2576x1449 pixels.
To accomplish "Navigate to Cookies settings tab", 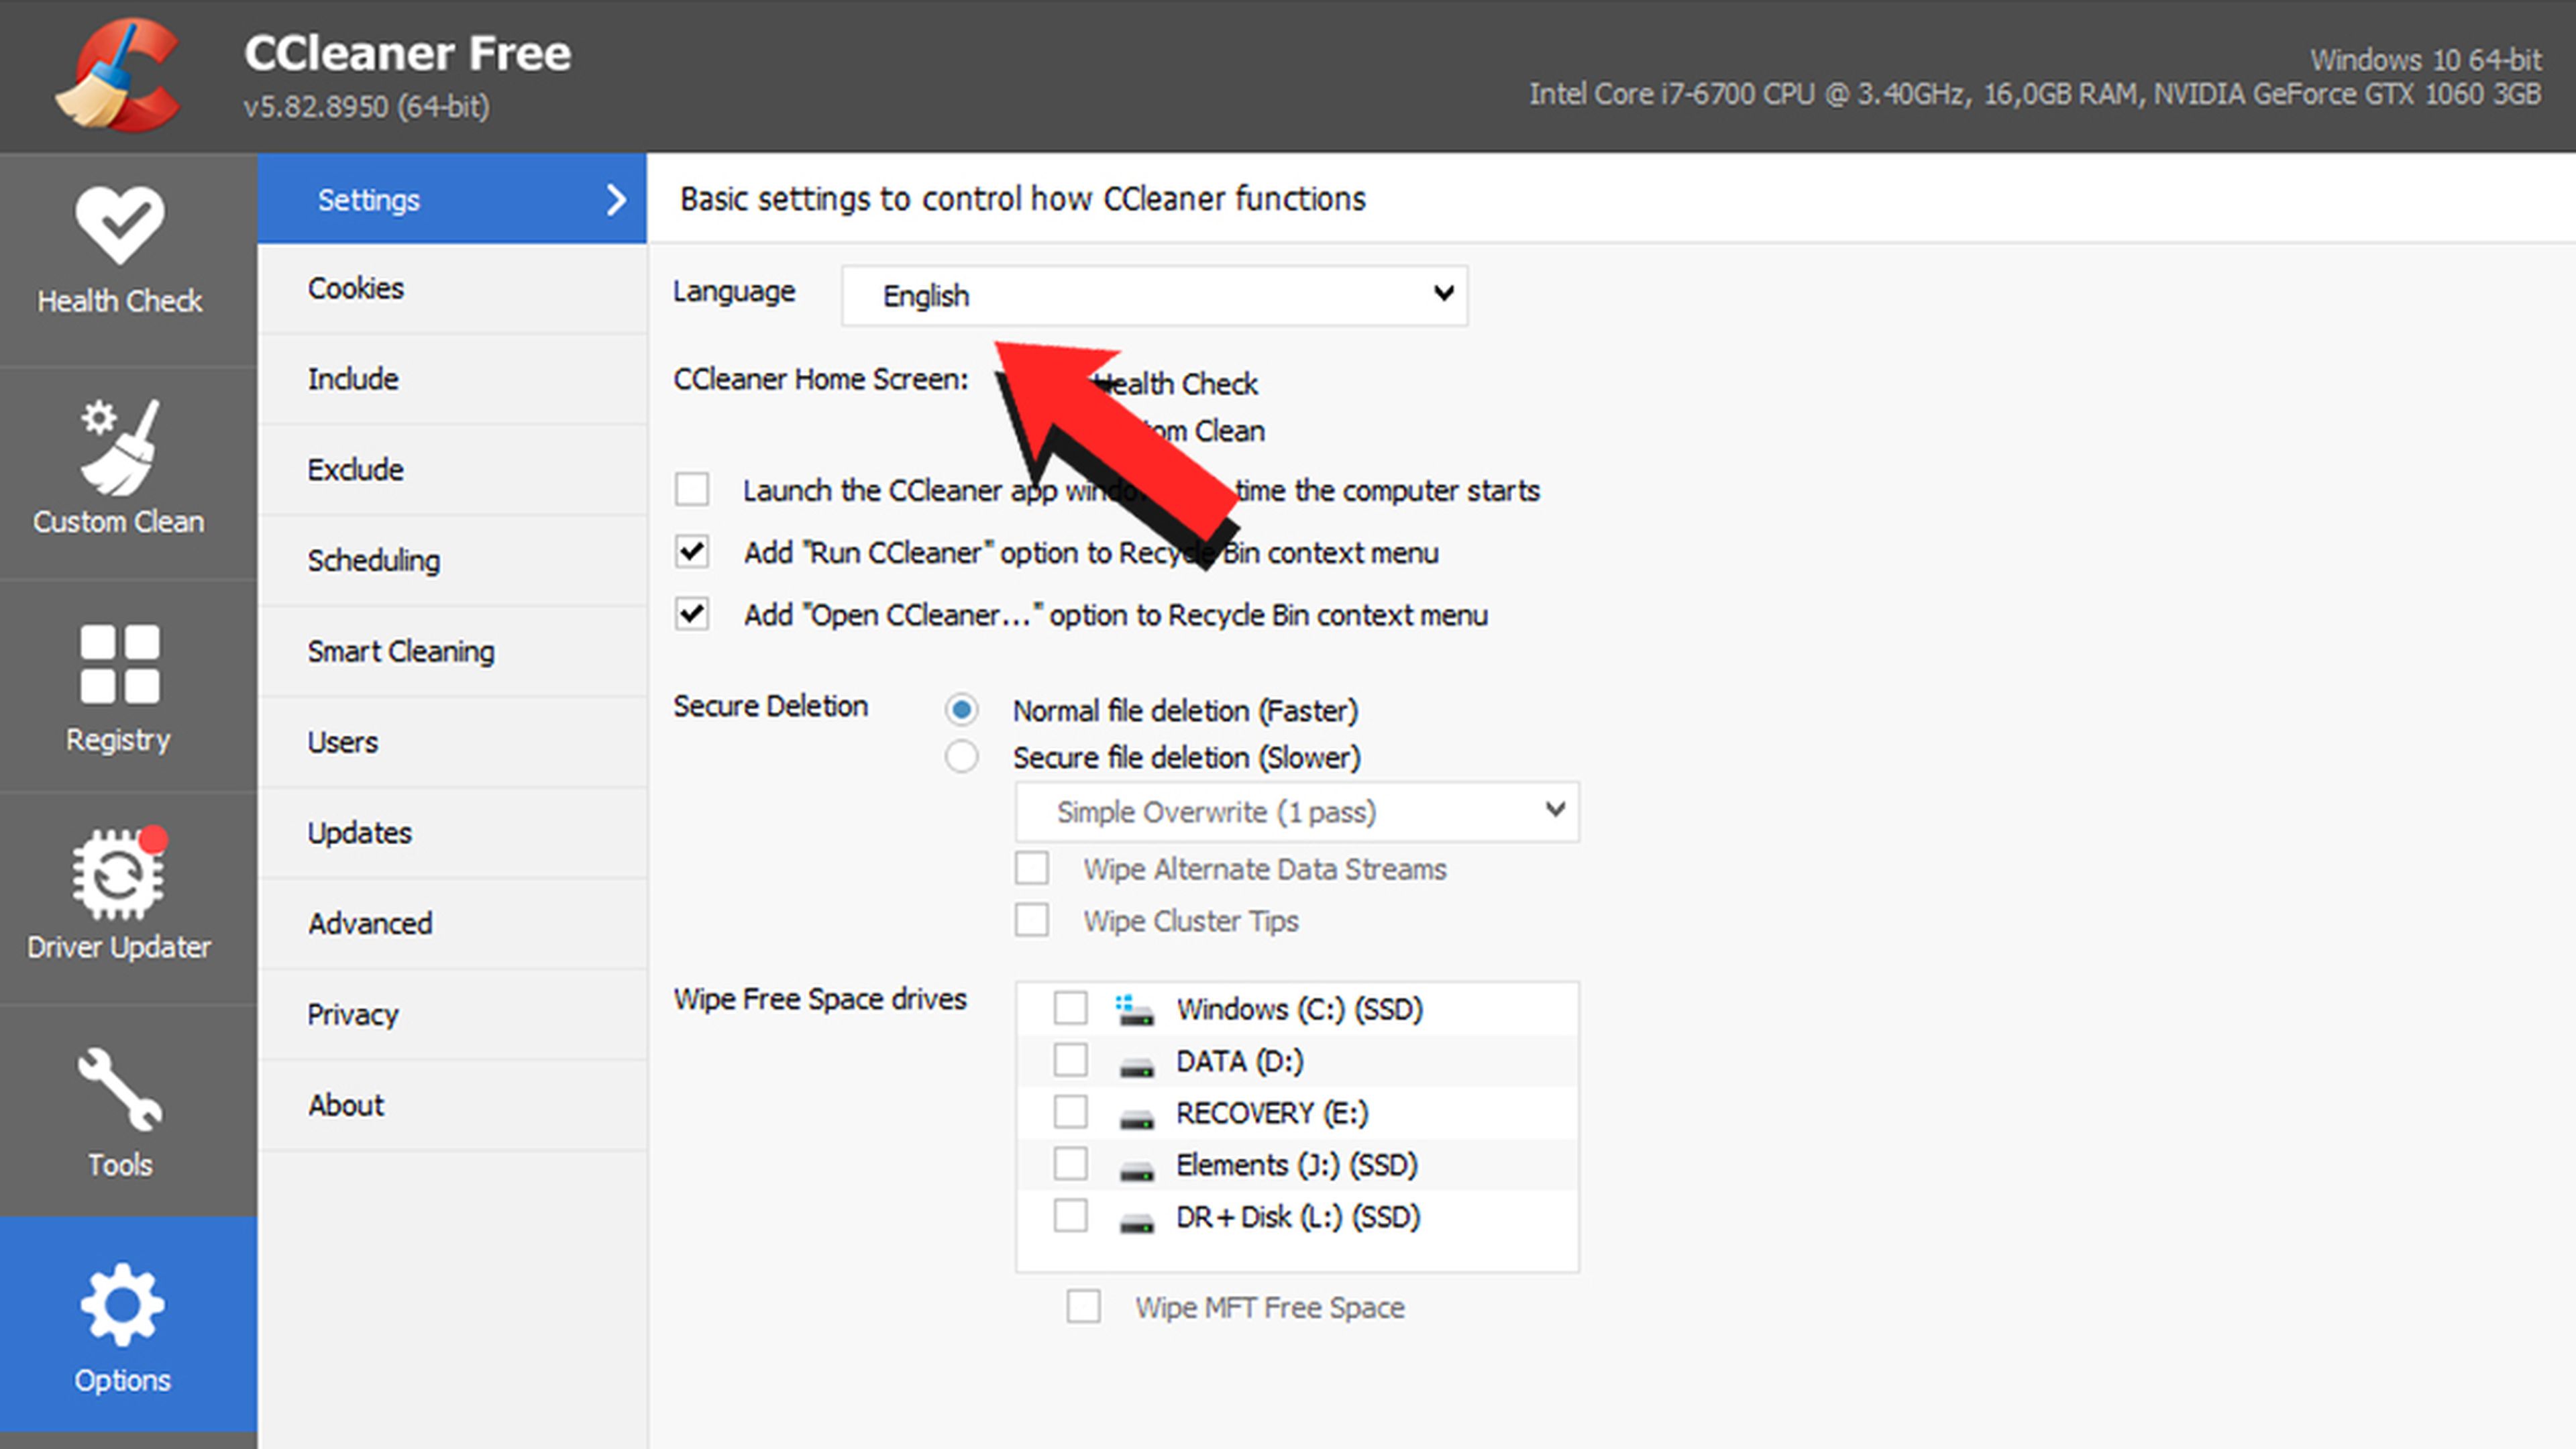I will 451,285.
